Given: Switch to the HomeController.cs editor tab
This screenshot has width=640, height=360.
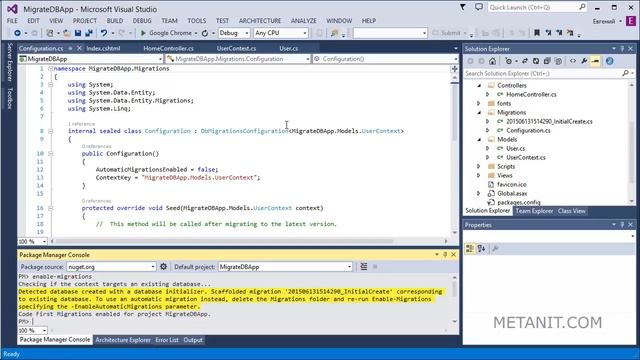Looking at the screenshot, I should [x=169, y=49].
